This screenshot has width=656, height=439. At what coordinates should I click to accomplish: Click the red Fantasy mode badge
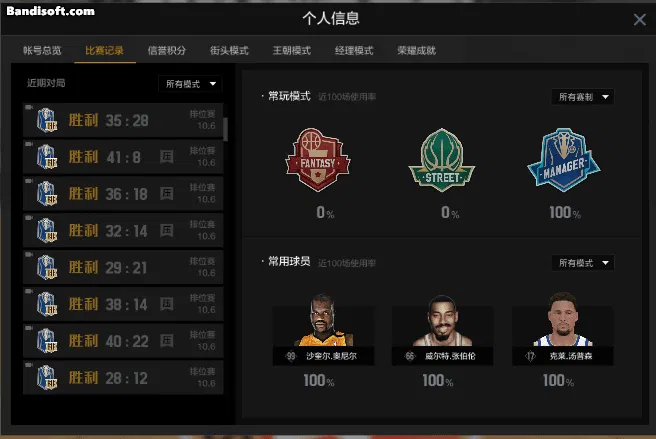tap(318, 159)
